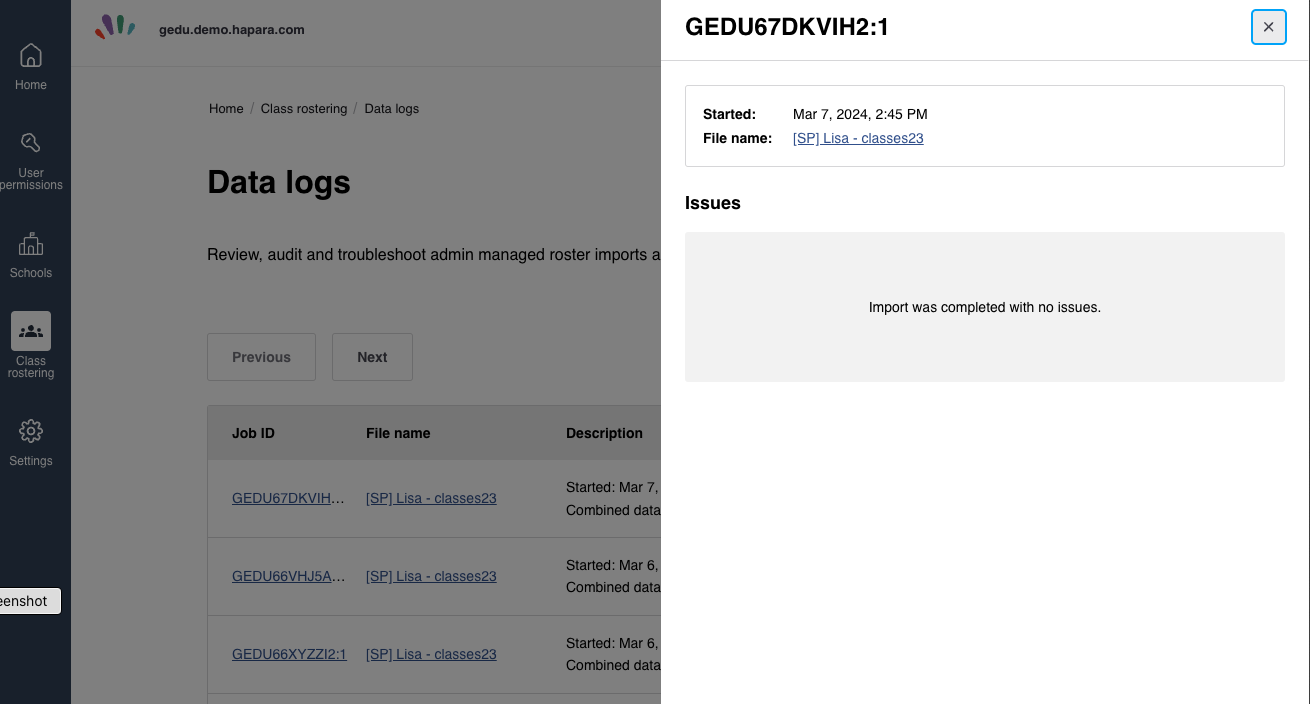Click the Description column header
The image size is (1310, 704).
tap(604, 433)
